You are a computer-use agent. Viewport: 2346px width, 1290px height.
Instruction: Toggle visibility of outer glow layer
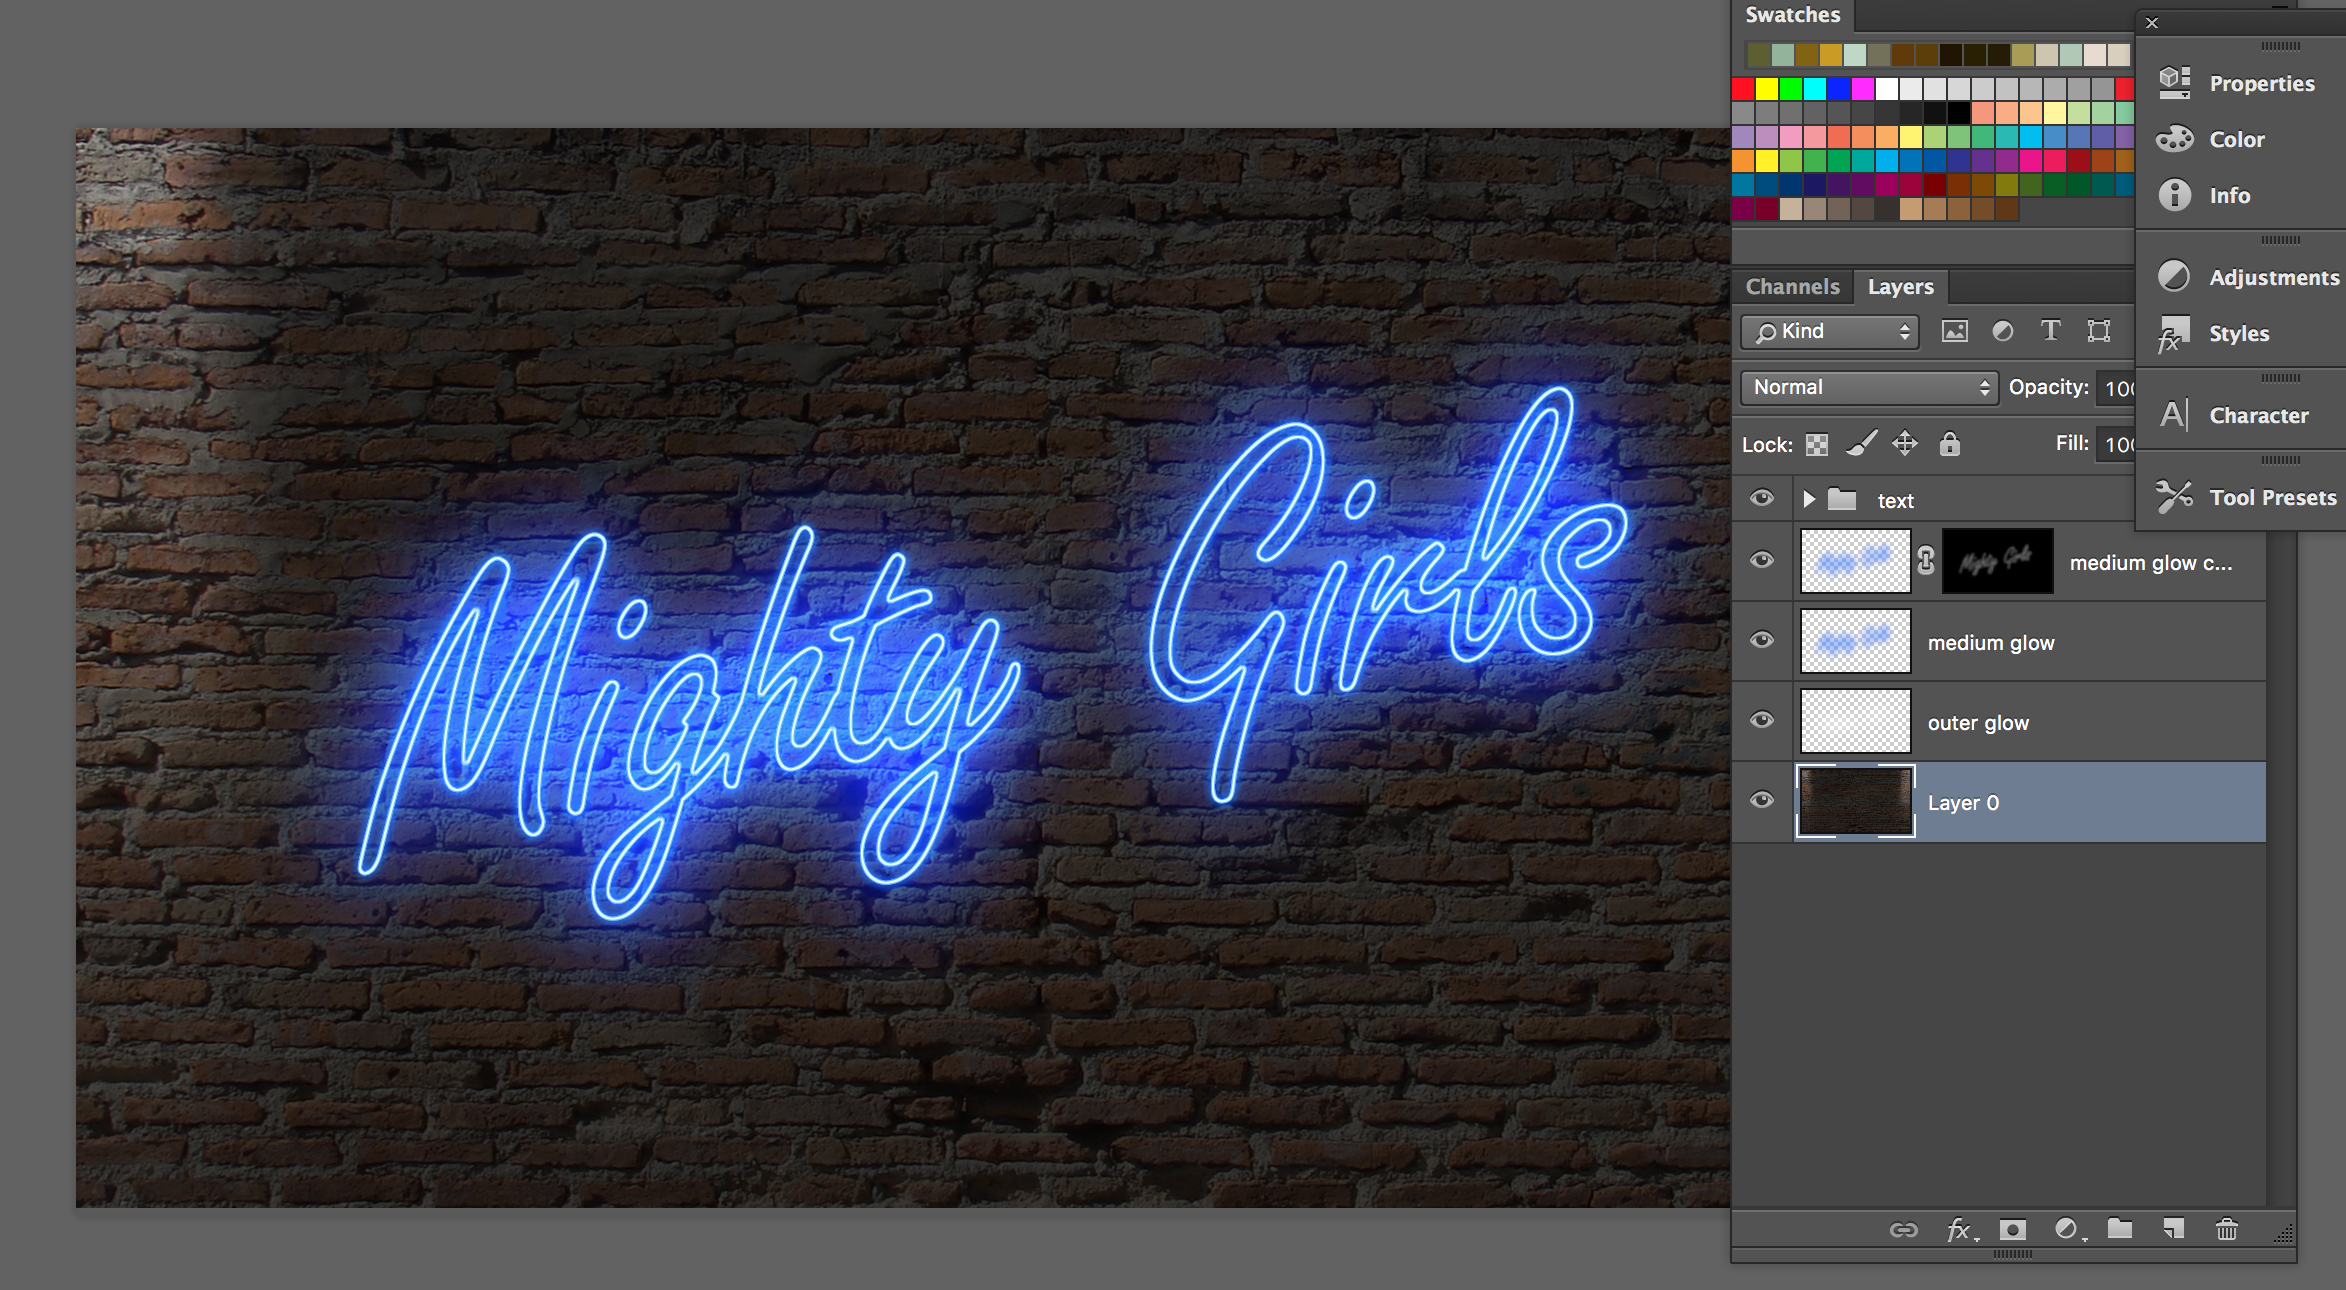click(x=1762, y=720)
